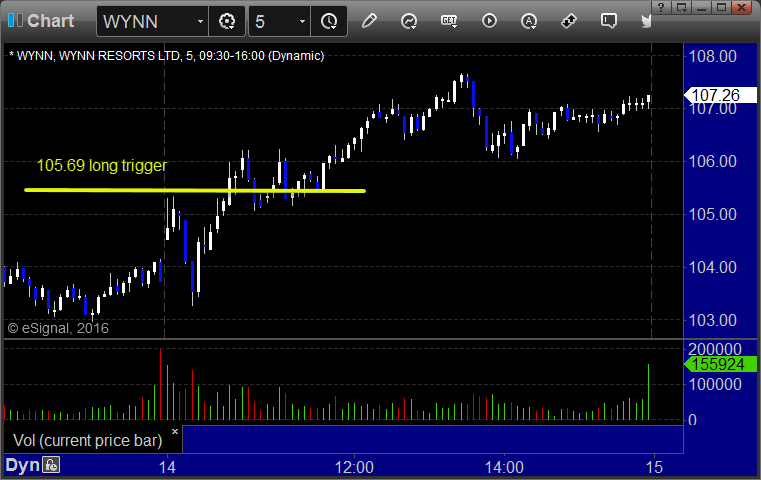
Task: Click the 103.00 price axis label
Action: [713, 320]
